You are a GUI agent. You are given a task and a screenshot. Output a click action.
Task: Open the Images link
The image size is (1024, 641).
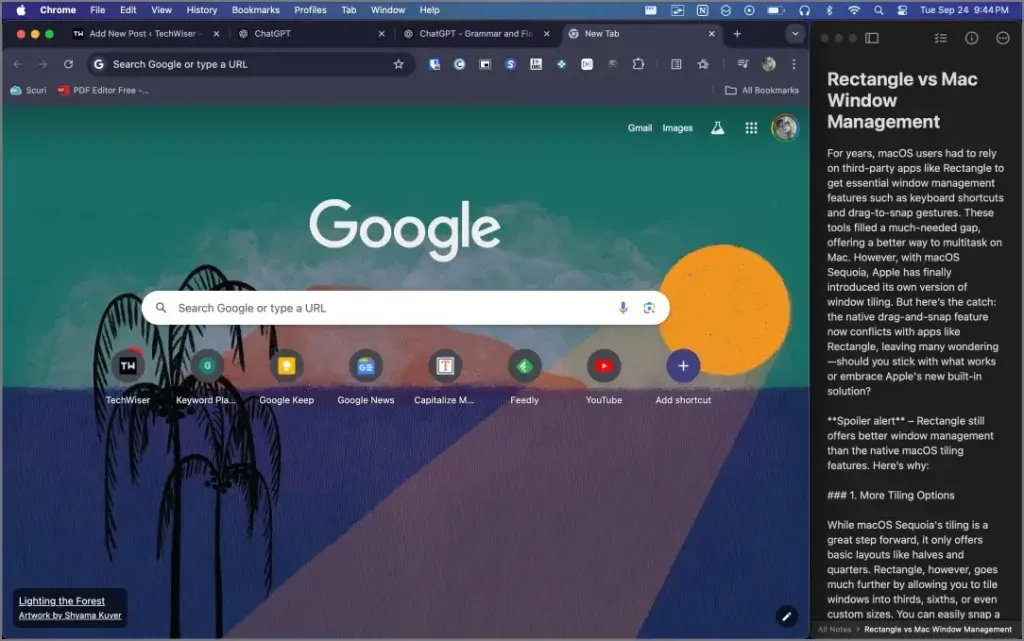[x=677, y=128]
